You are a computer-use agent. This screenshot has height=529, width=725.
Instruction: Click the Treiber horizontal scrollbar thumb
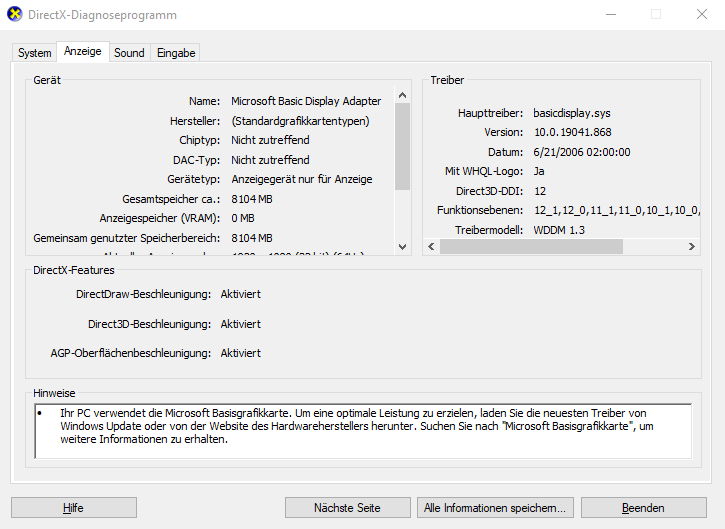[x=531, y=246]
